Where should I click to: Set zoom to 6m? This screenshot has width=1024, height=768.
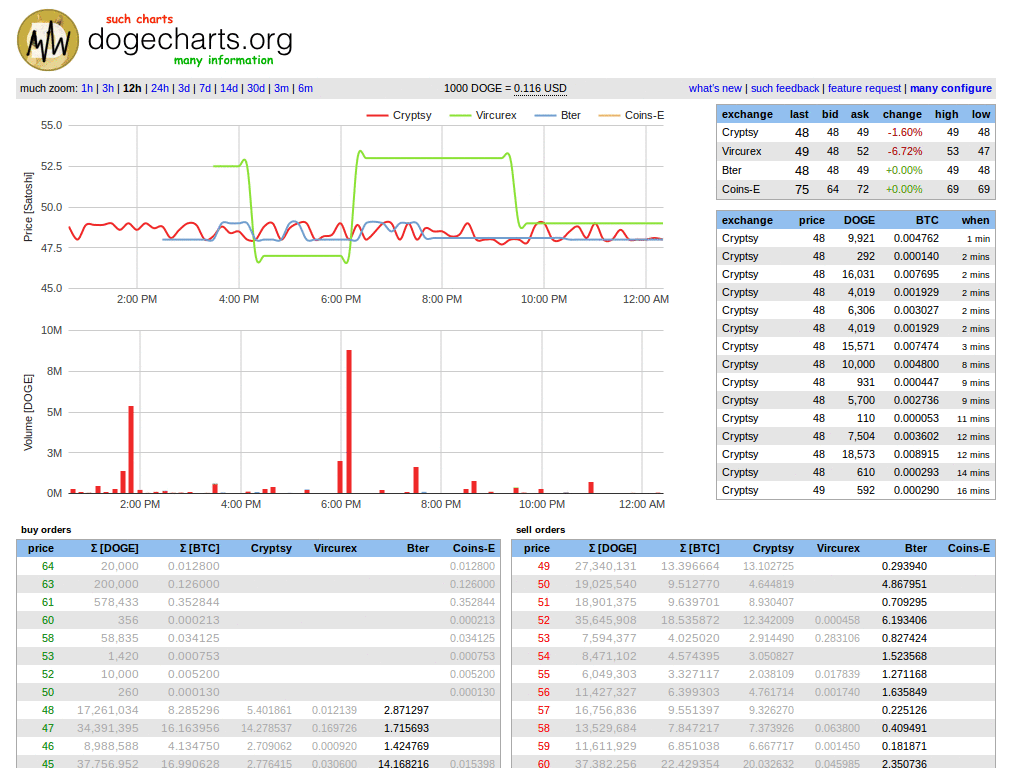(306, 88)
